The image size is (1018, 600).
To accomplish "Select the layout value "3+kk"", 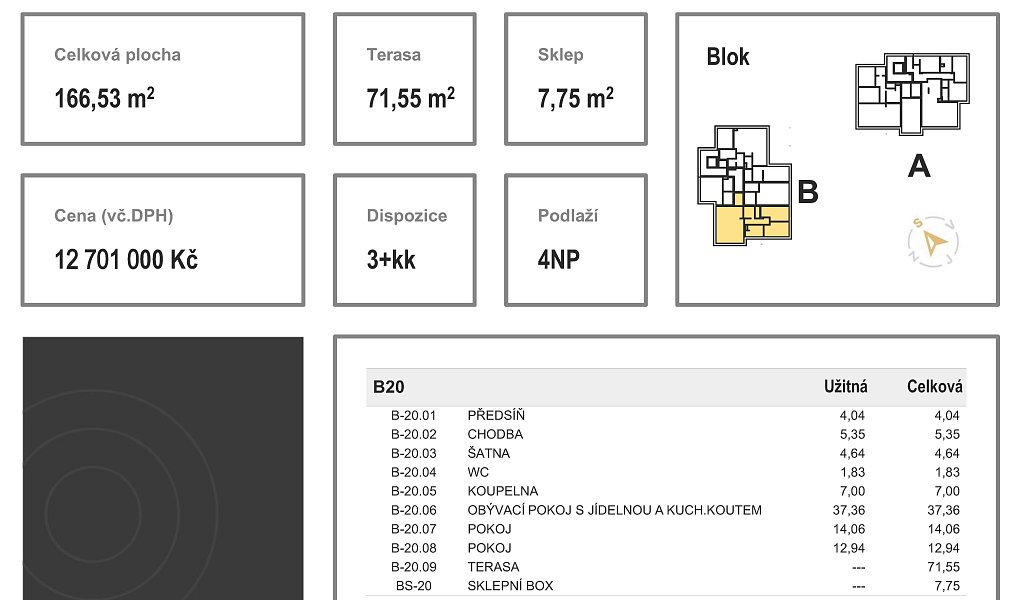I will 391,260.
